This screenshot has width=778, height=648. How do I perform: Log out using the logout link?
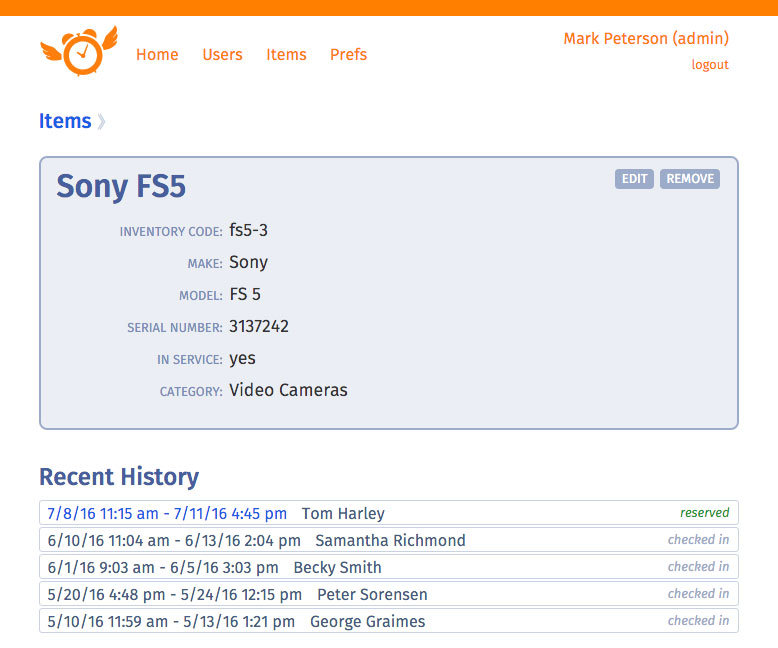710,65
